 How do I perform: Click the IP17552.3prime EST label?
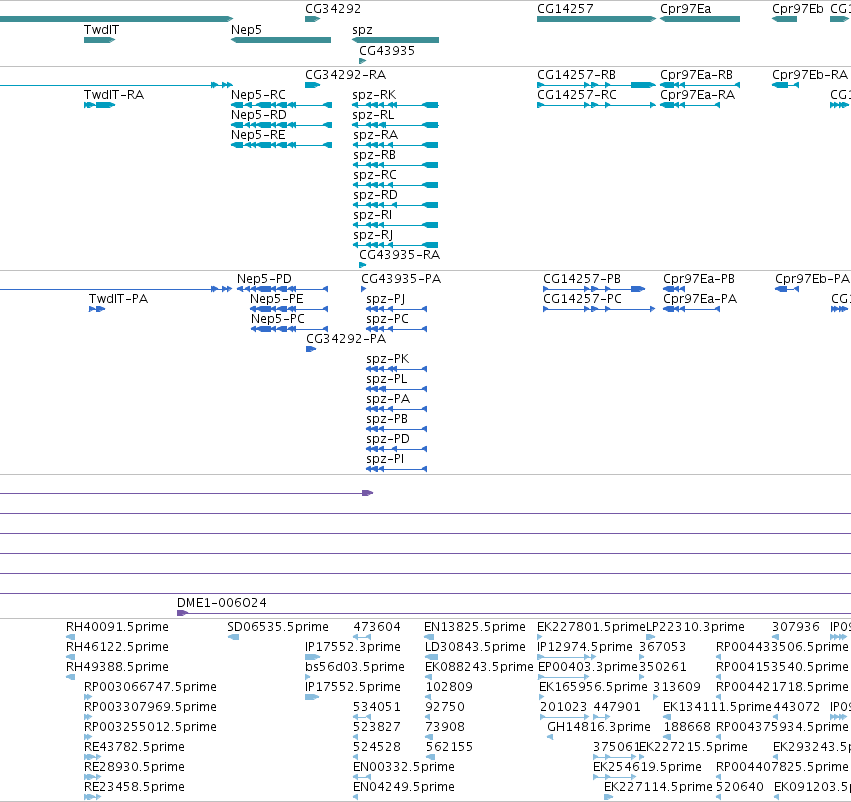coord(353,647)
